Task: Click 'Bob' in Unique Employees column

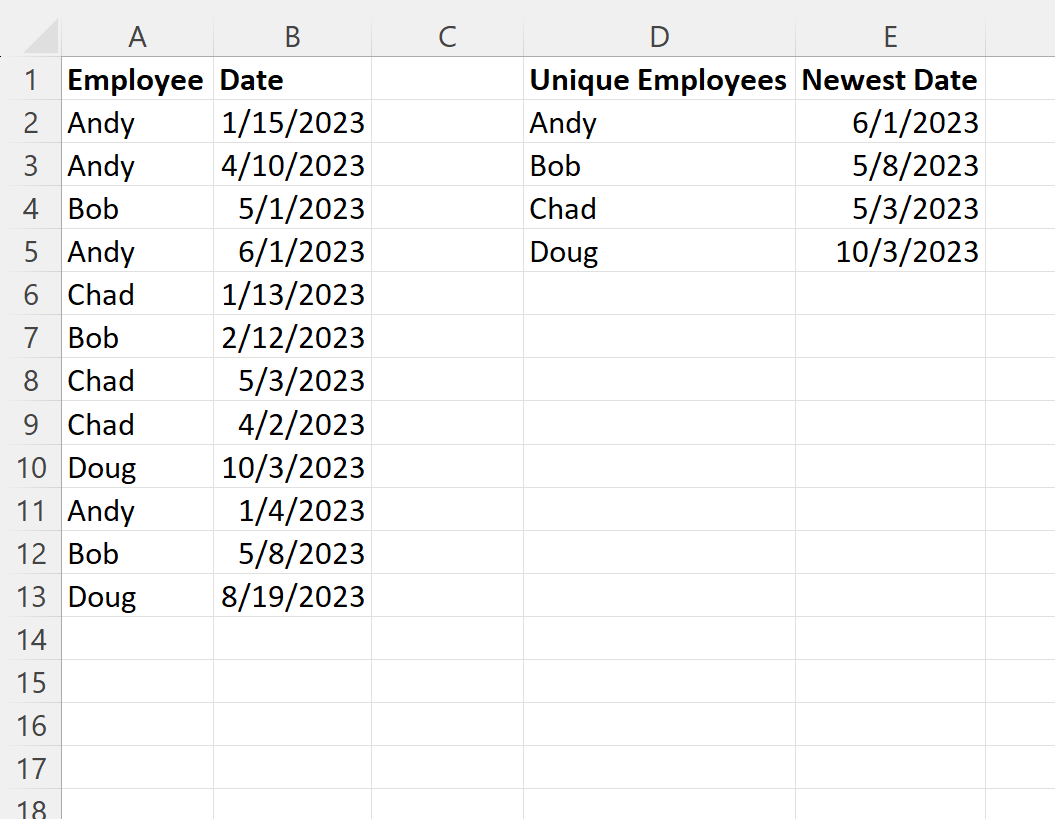Action: point(659,166)
